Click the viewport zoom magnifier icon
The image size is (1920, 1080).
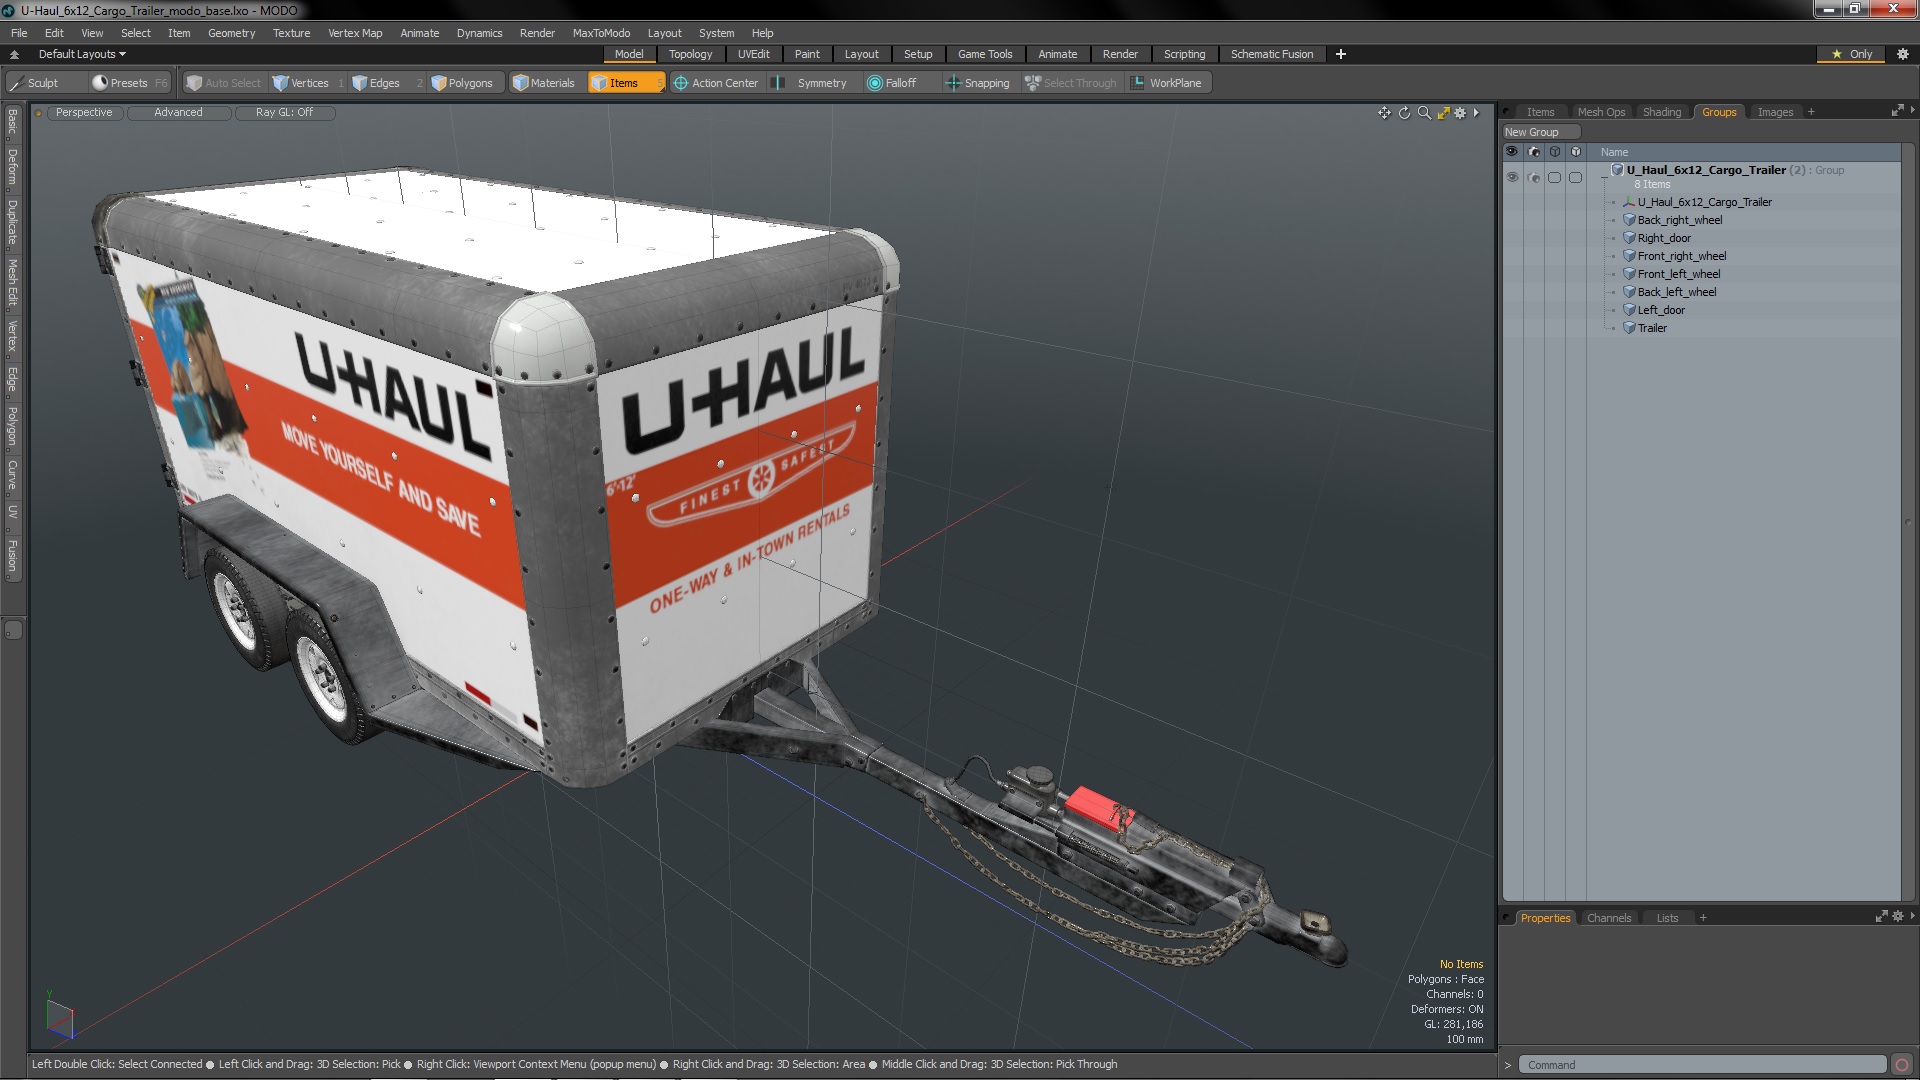[1424, 113]
